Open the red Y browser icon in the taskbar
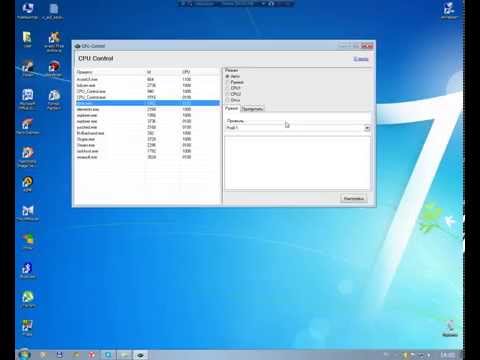 (91, 355)
